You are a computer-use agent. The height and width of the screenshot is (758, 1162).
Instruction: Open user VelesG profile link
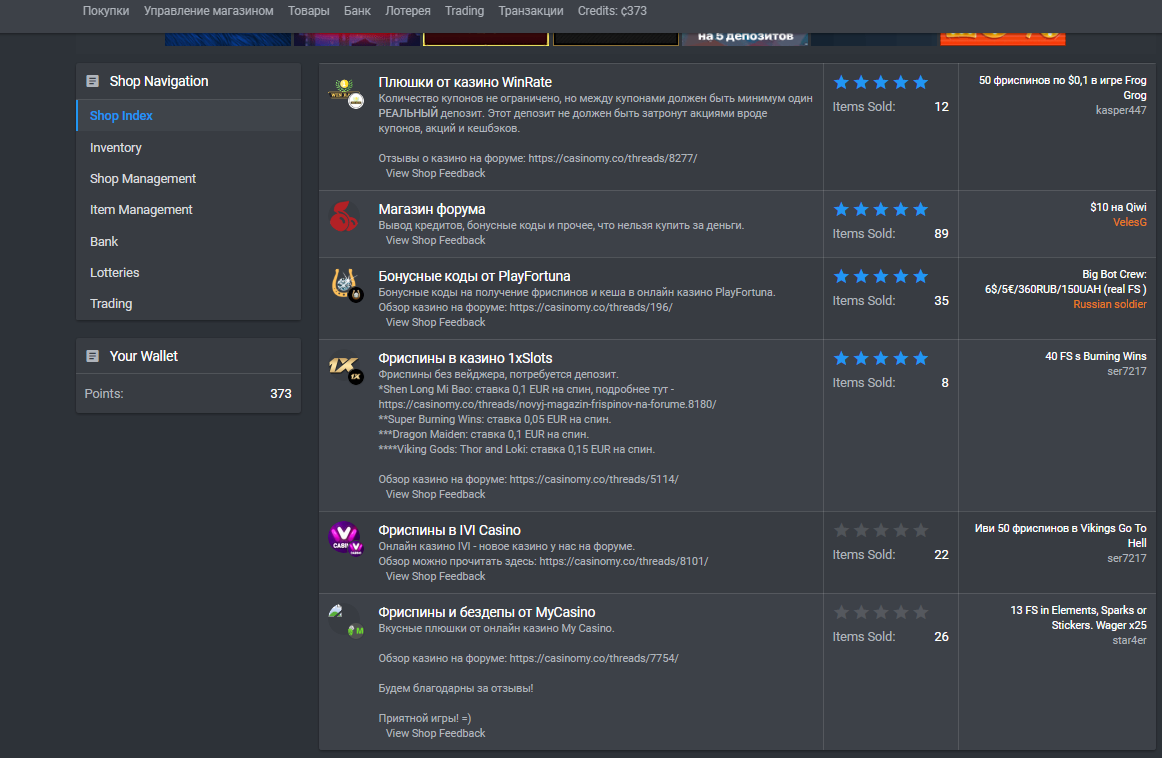tap(1129, 222)
